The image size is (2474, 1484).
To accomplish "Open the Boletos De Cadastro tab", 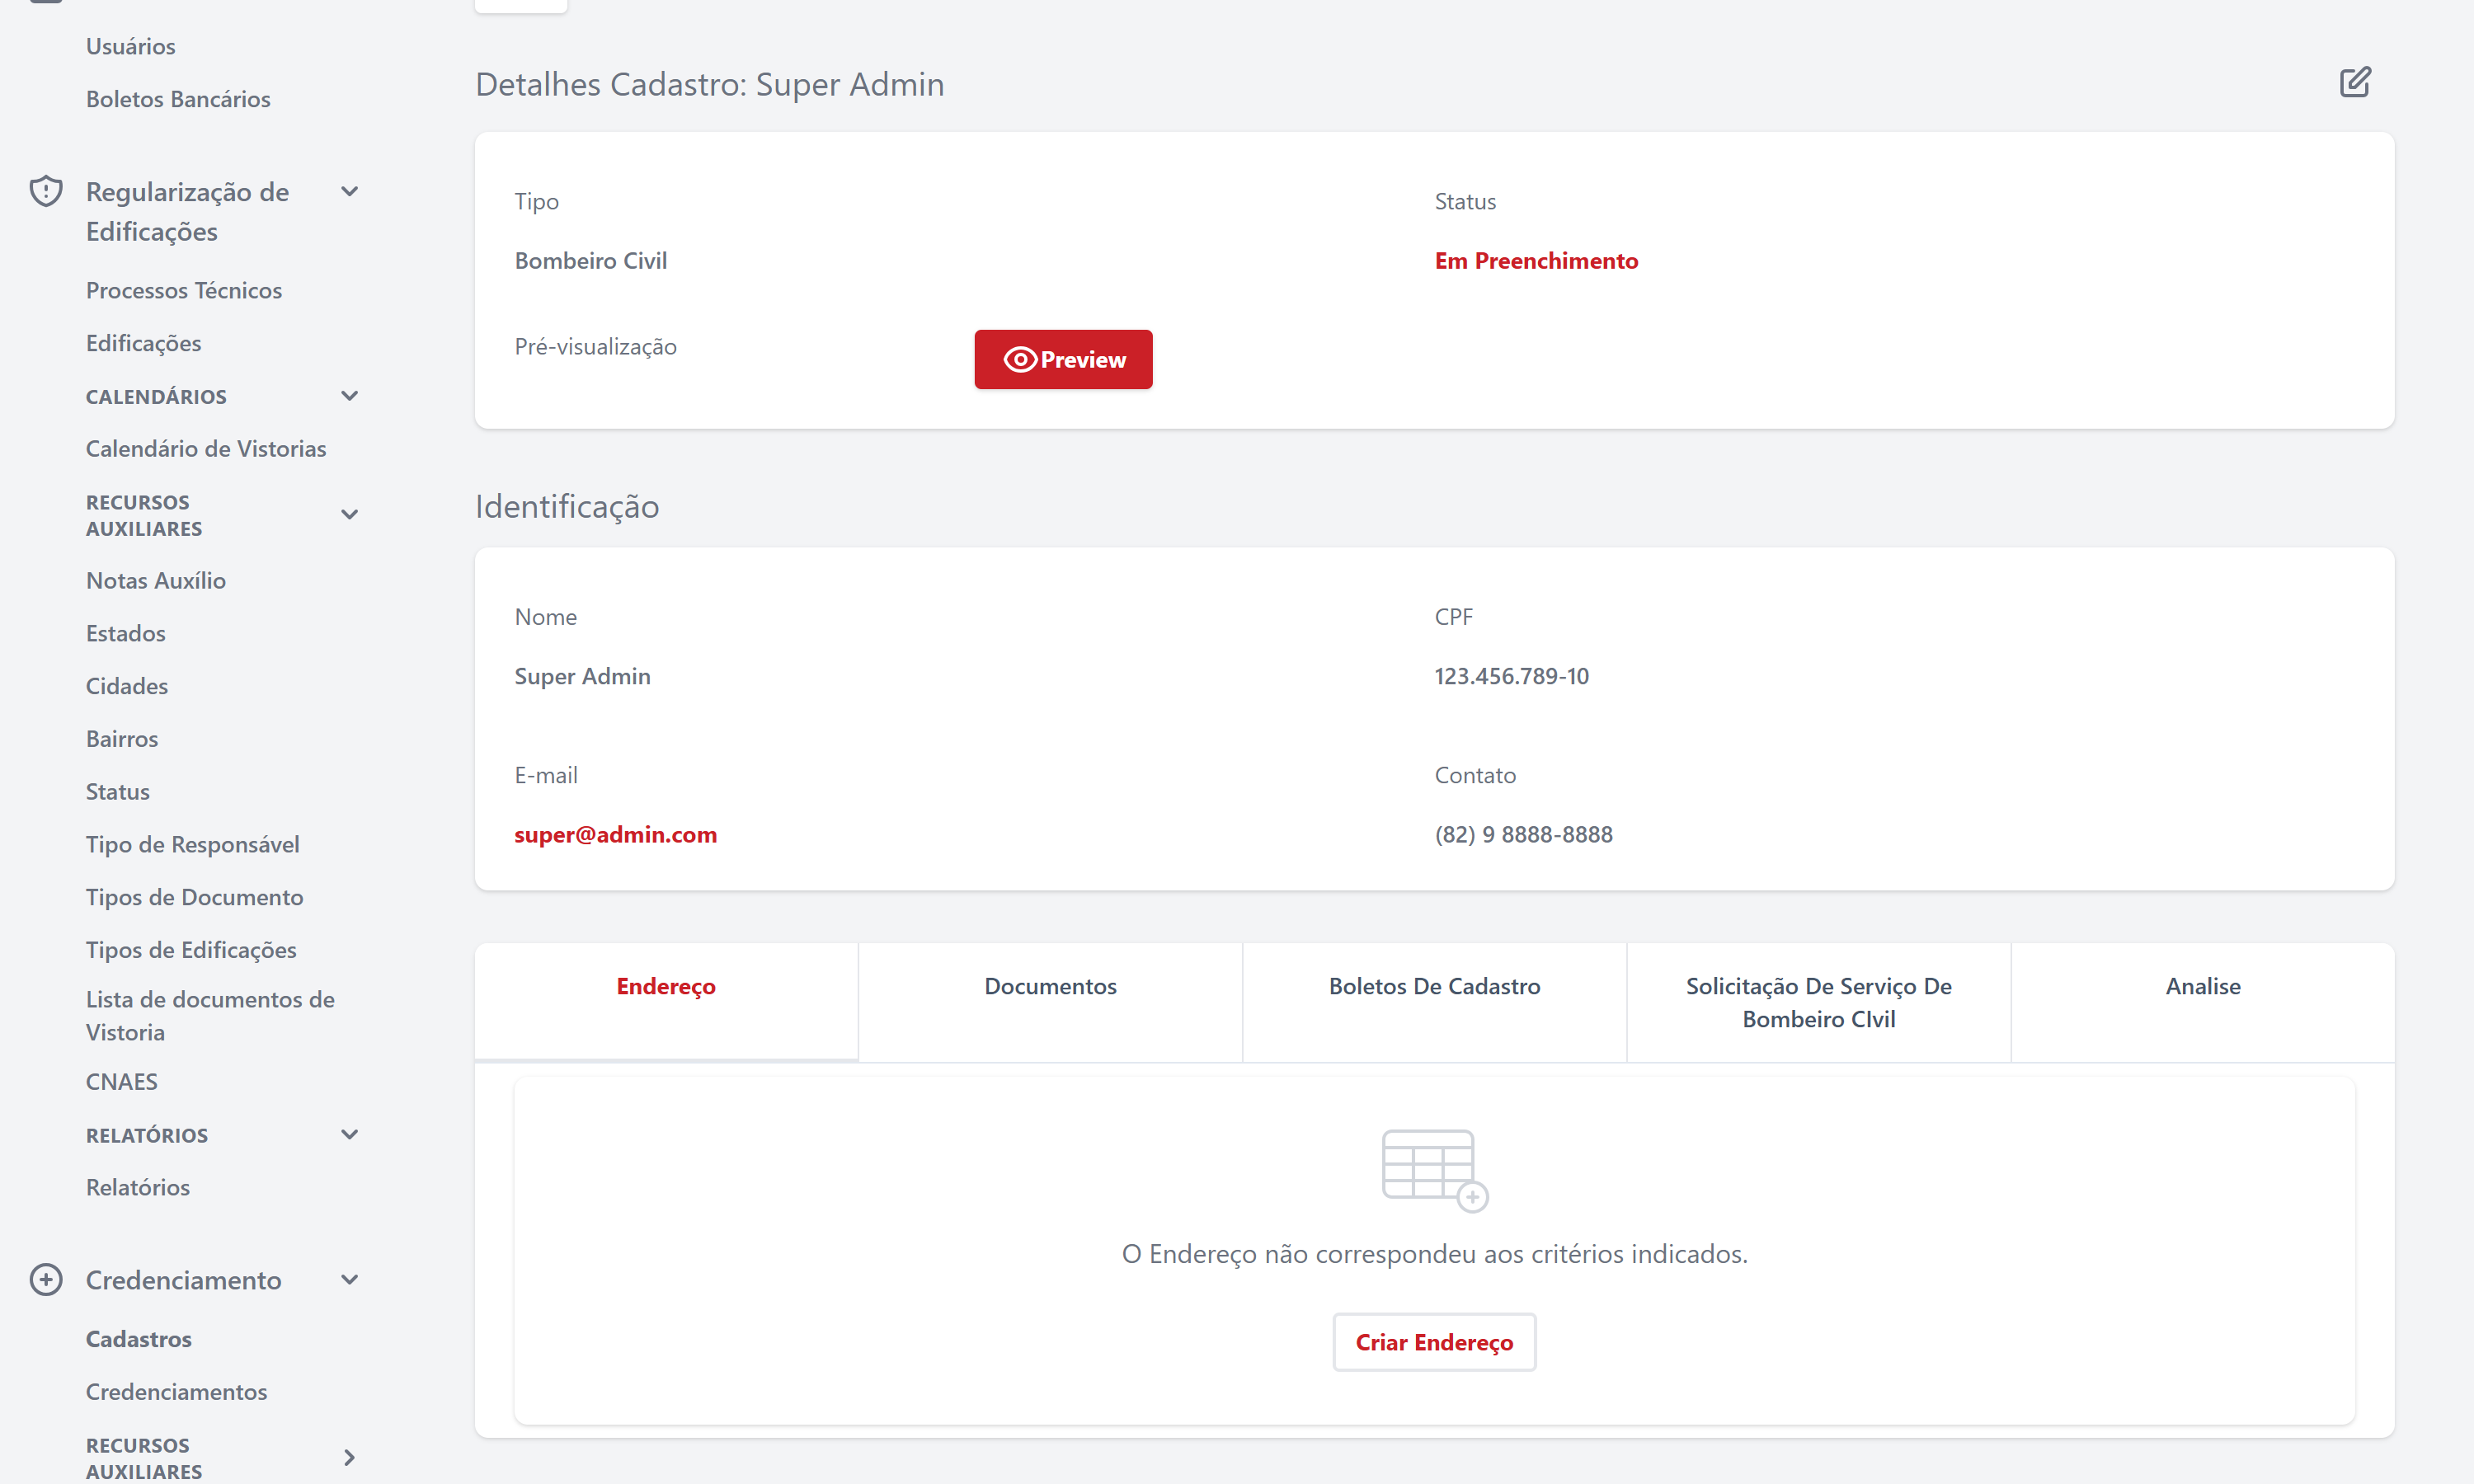I will (1434, 986).
